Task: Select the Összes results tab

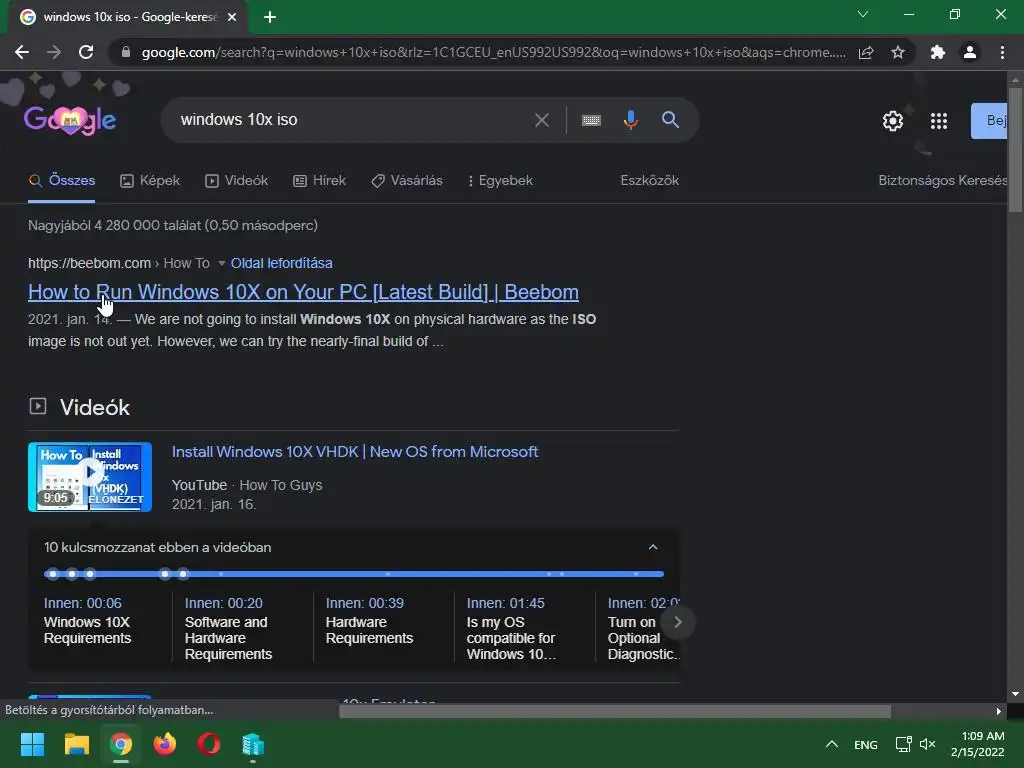Action: point(62,180)
